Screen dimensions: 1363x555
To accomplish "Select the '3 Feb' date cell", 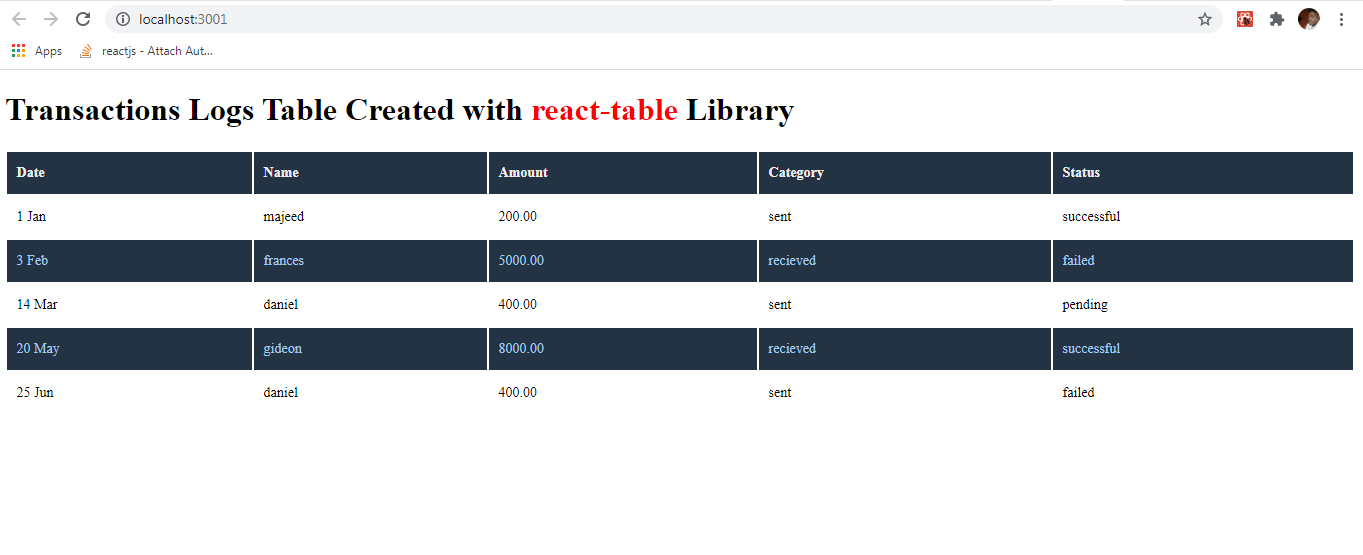I will coord(130,261).
